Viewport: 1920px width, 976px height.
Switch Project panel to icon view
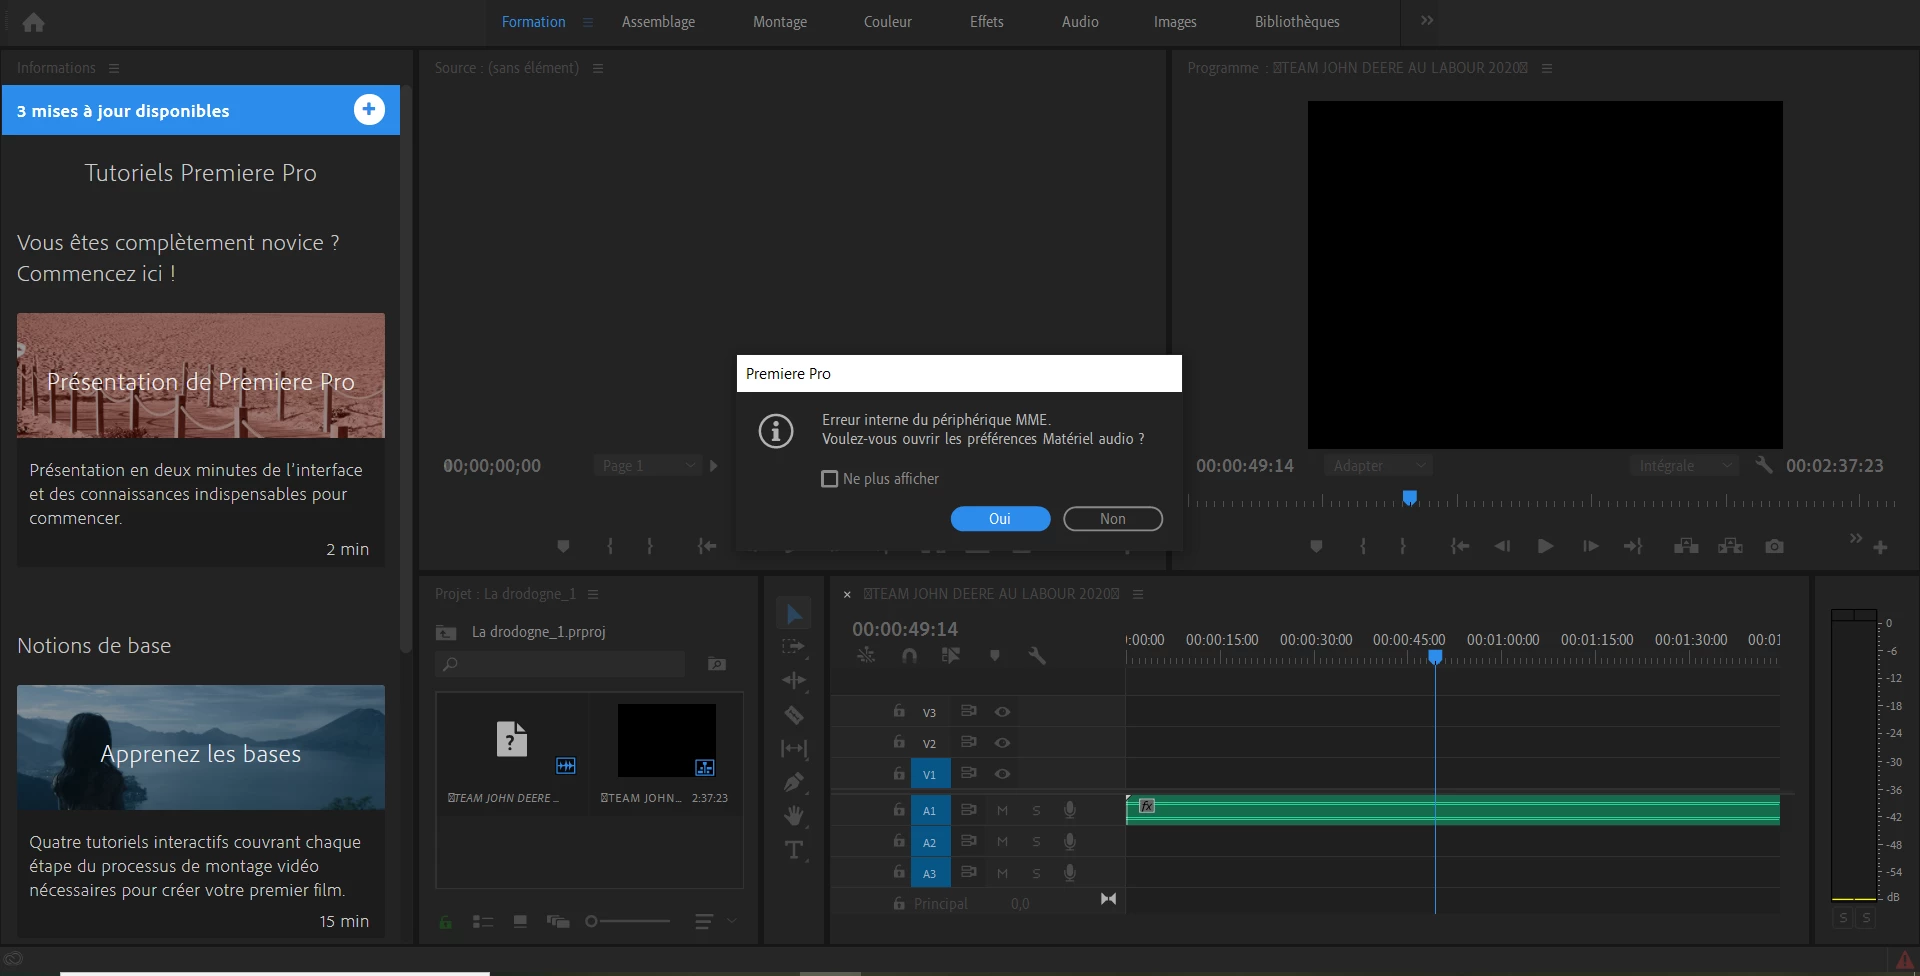pyautogui.click(x=520, y=921)
